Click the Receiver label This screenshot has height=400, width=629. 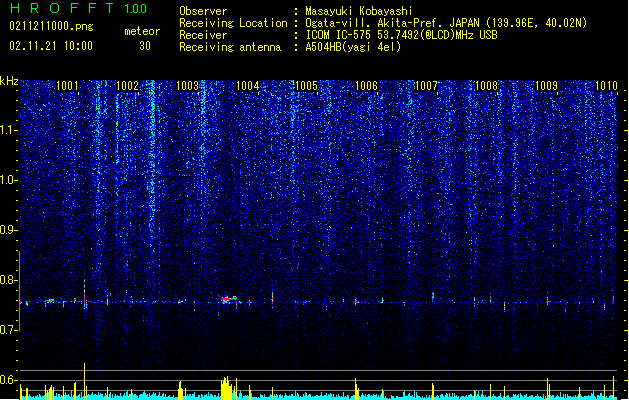click(203, 35)
